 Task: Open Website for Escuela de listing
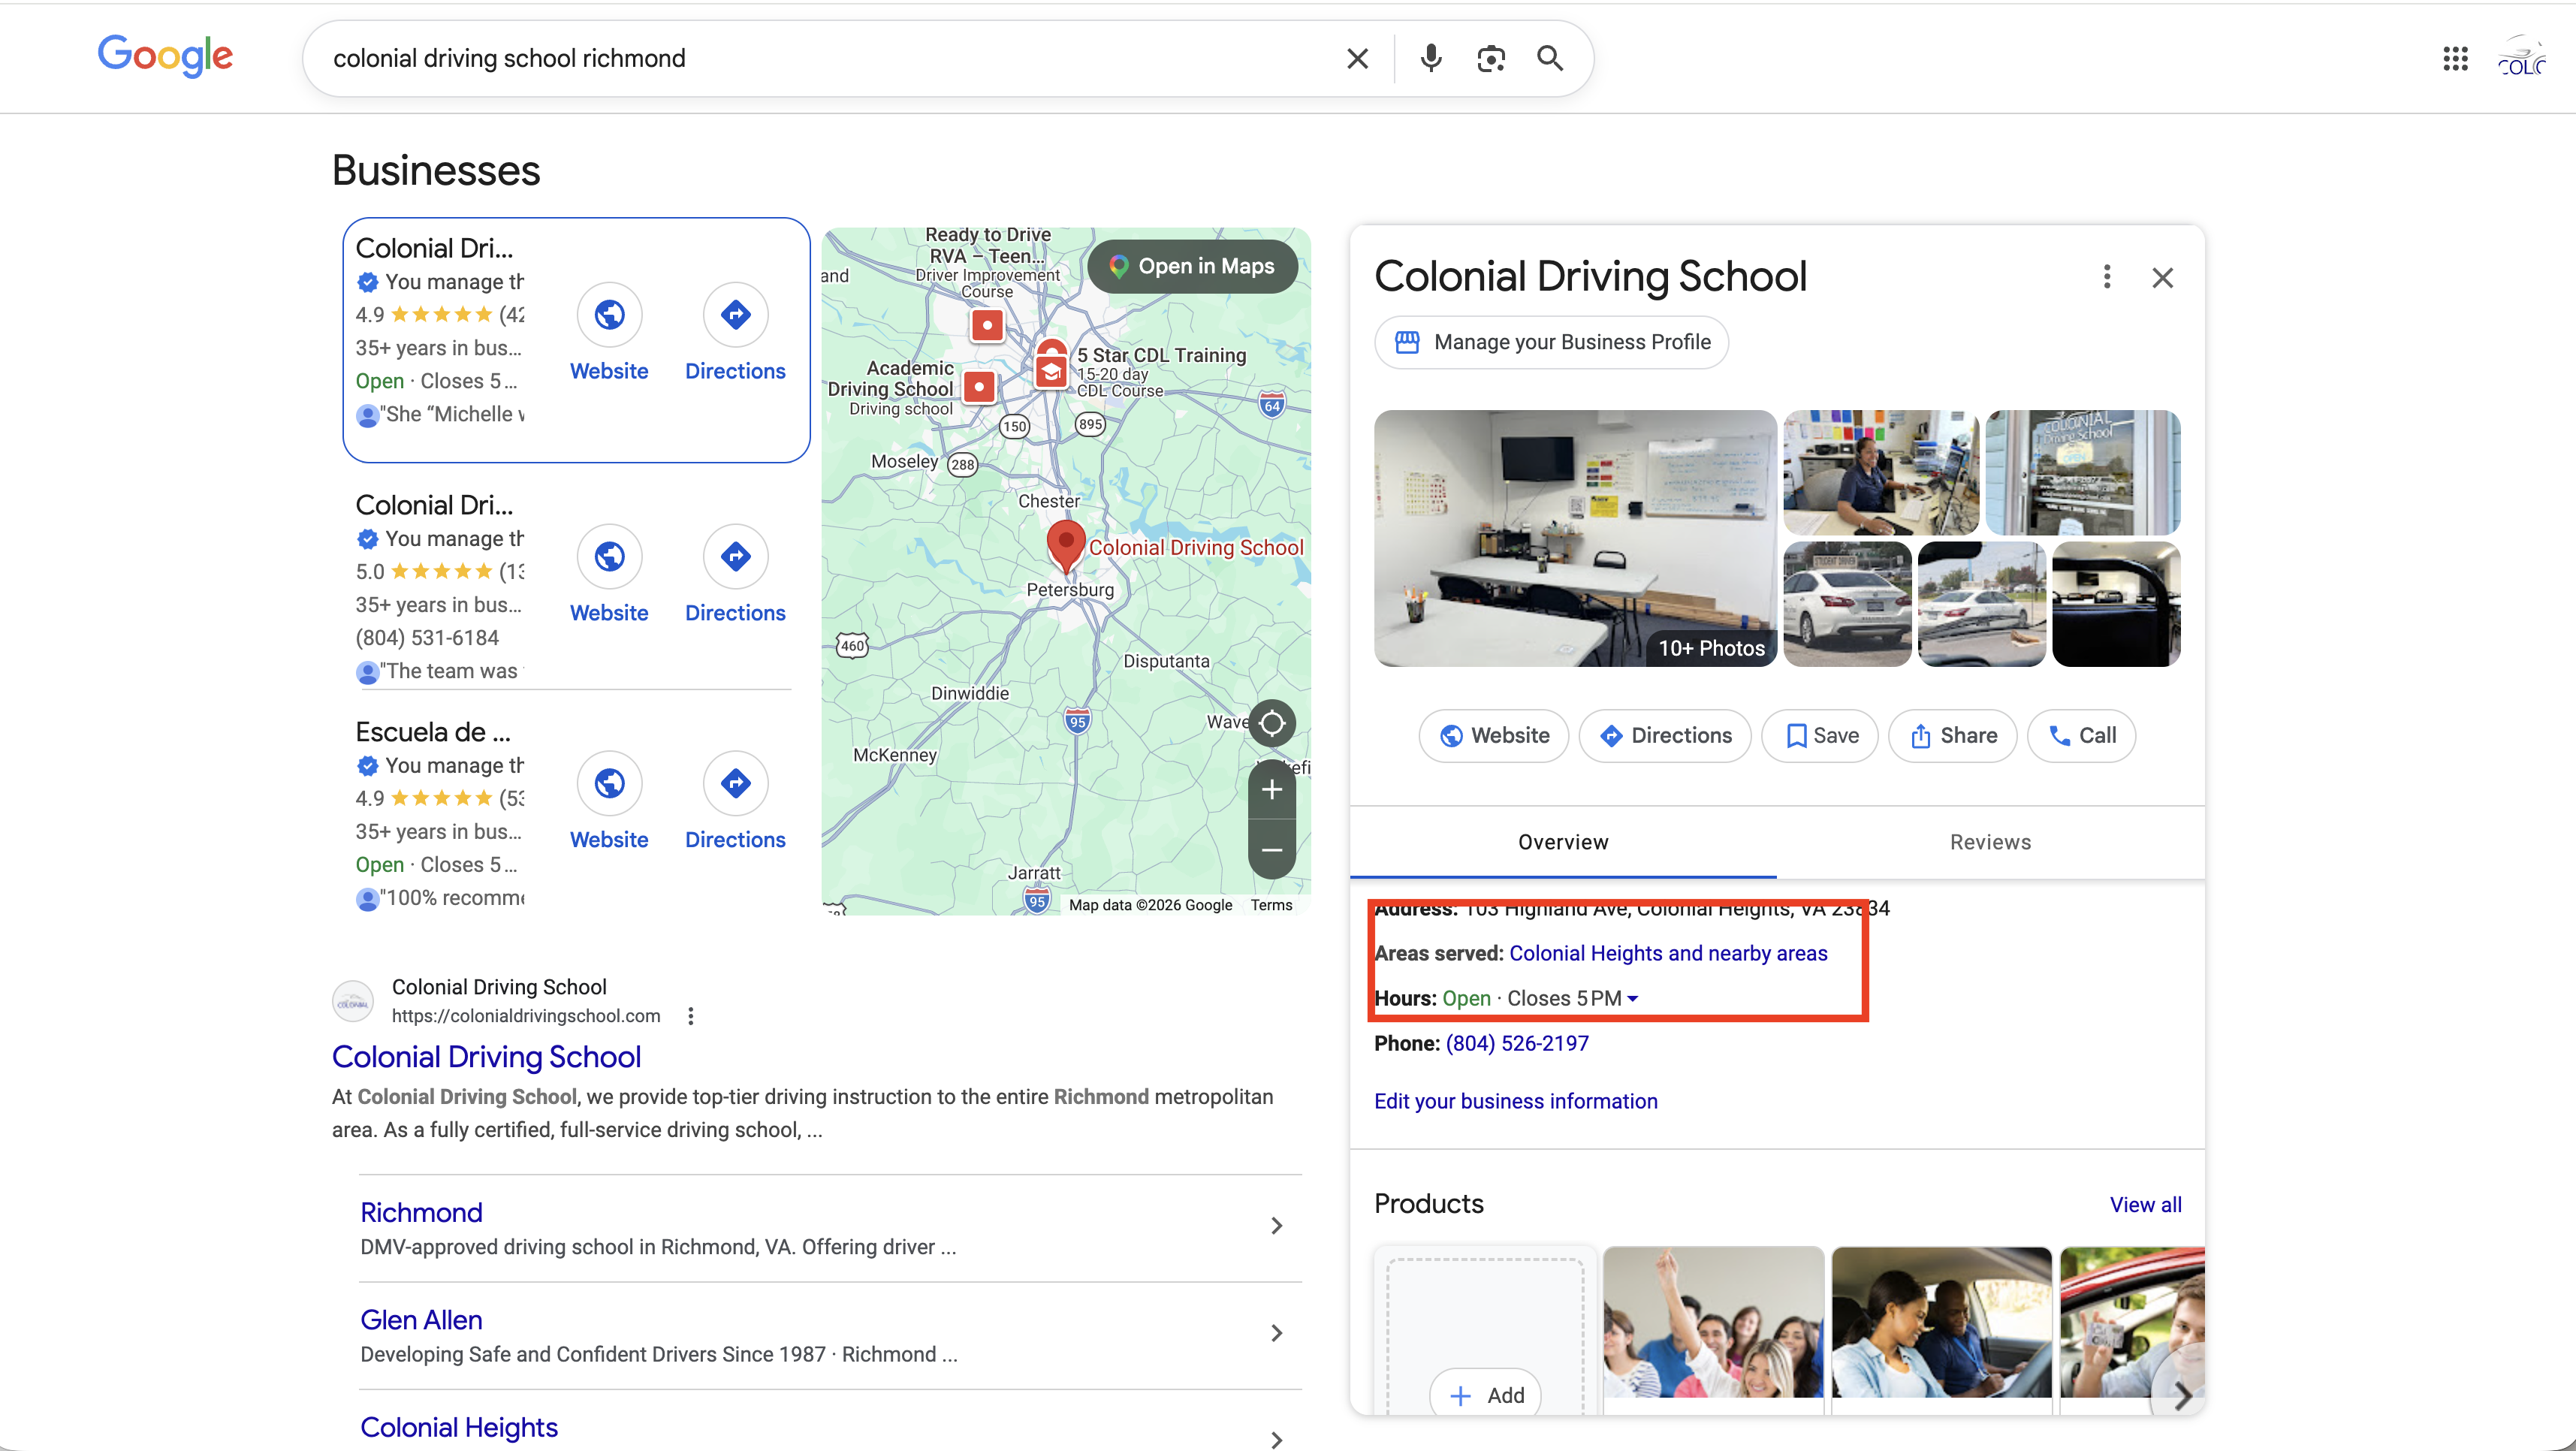(x=609, y=803)
